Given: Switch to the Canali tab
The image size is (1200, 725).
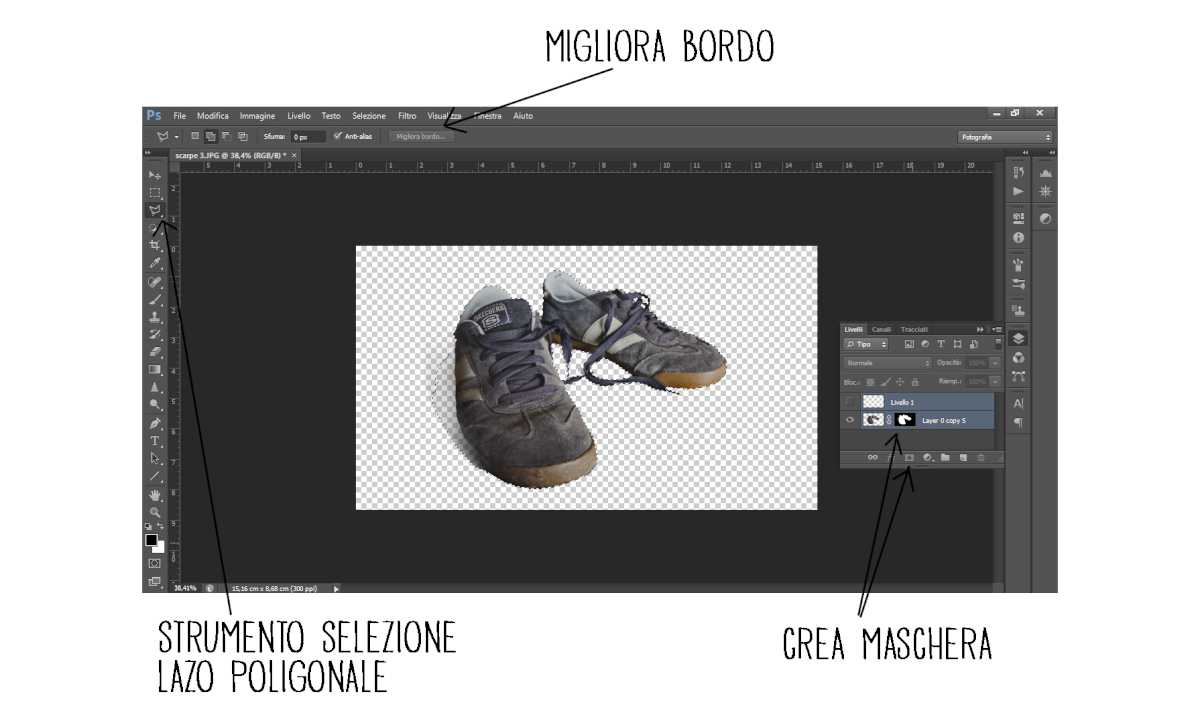Looking at the screenshot, I should 881,329.
